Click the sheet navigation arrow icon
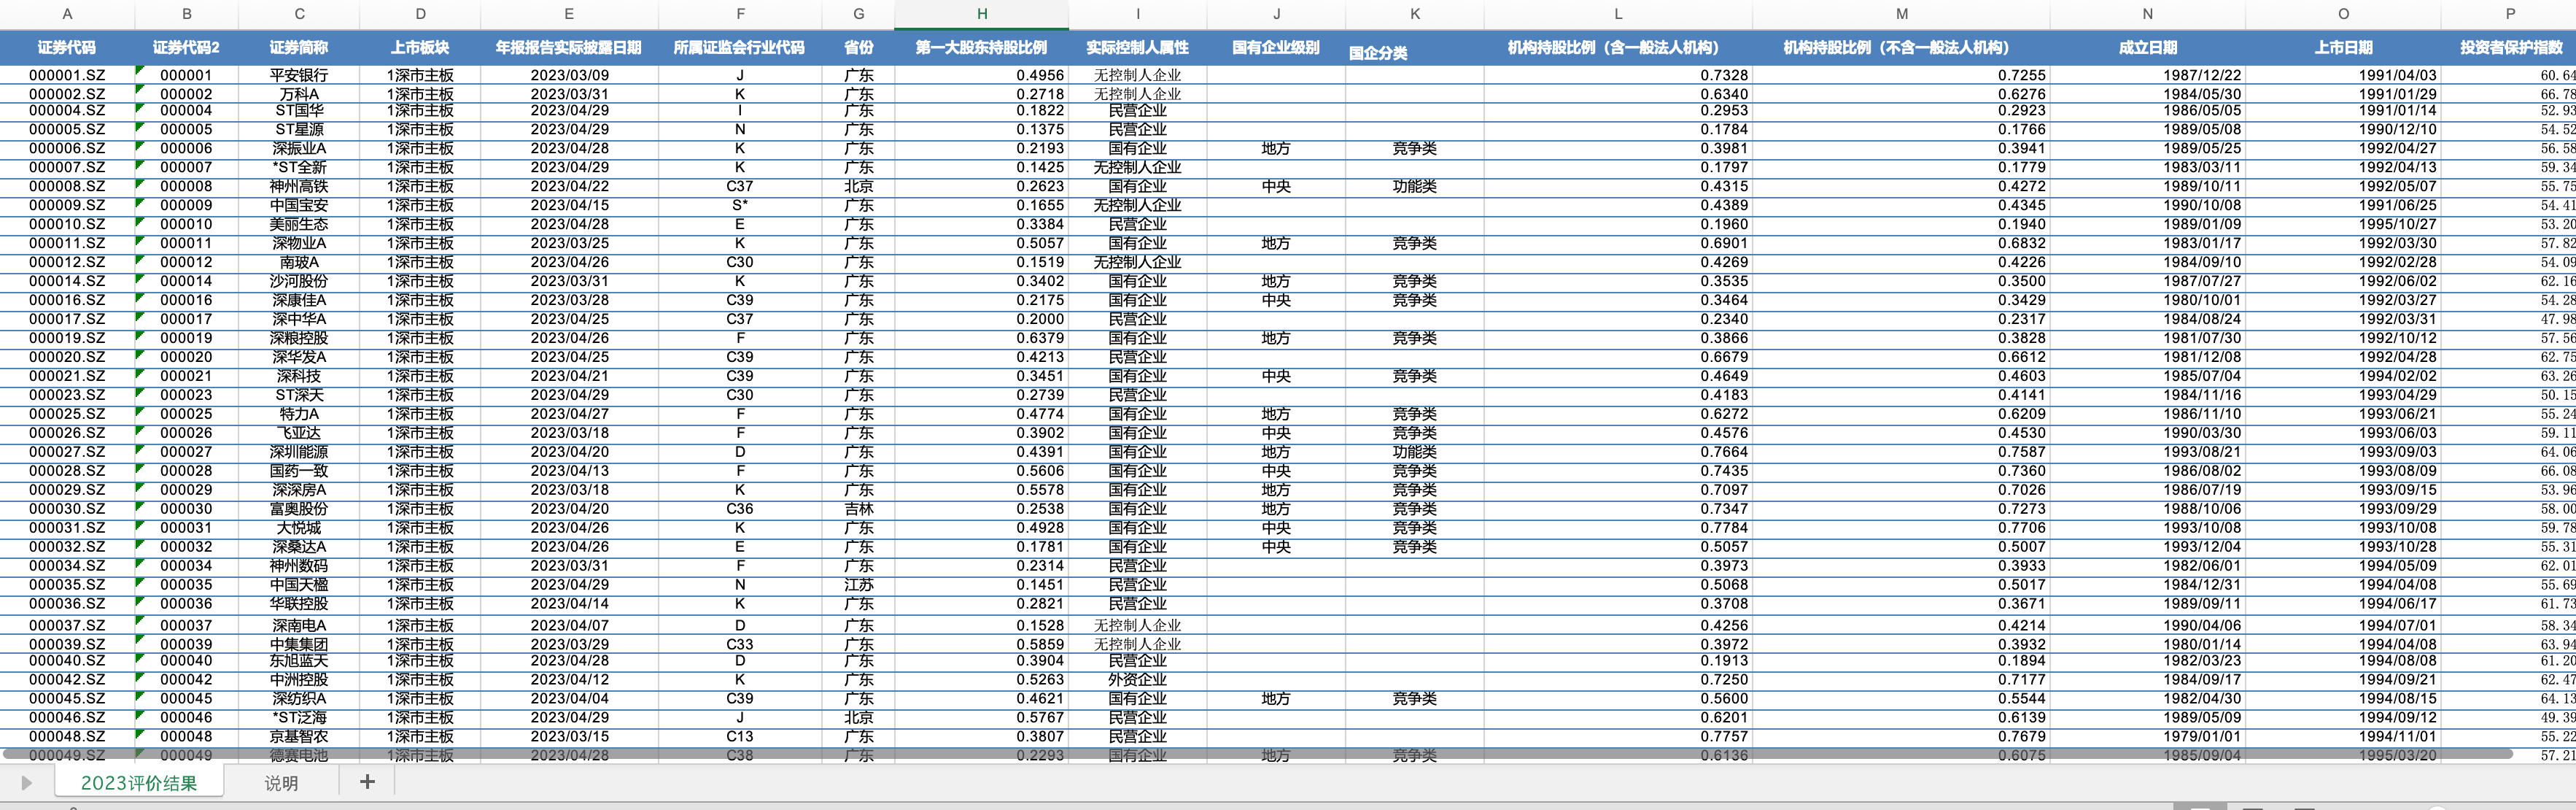The image size is (2576, 810). point(27,783)
